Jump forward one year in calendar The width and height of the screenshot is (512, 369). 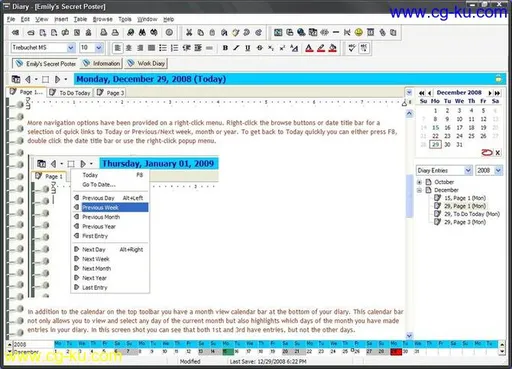point(497,93)
